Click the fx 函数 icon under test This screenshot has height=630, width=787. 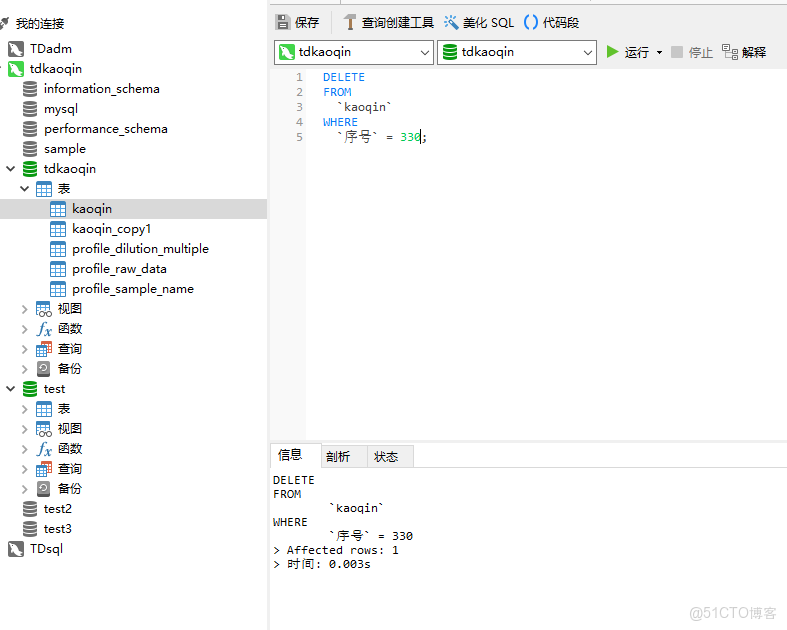coord(44,449)
